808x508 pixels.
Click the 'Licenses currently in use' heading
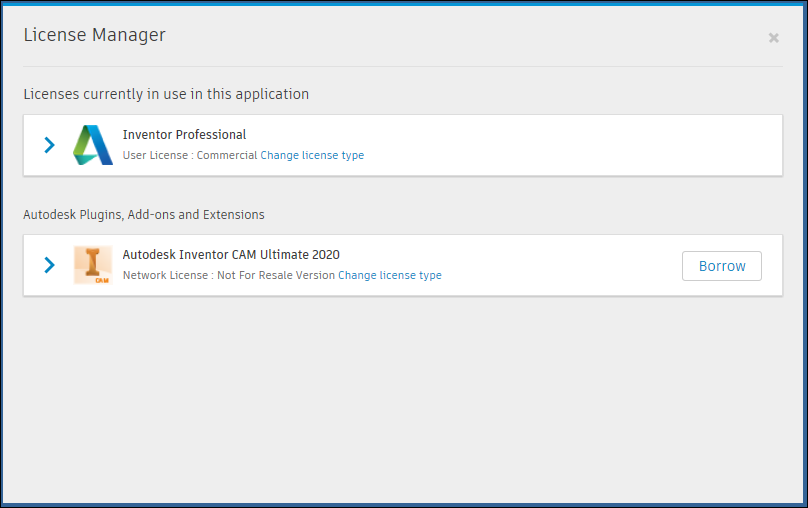(166, 94)
